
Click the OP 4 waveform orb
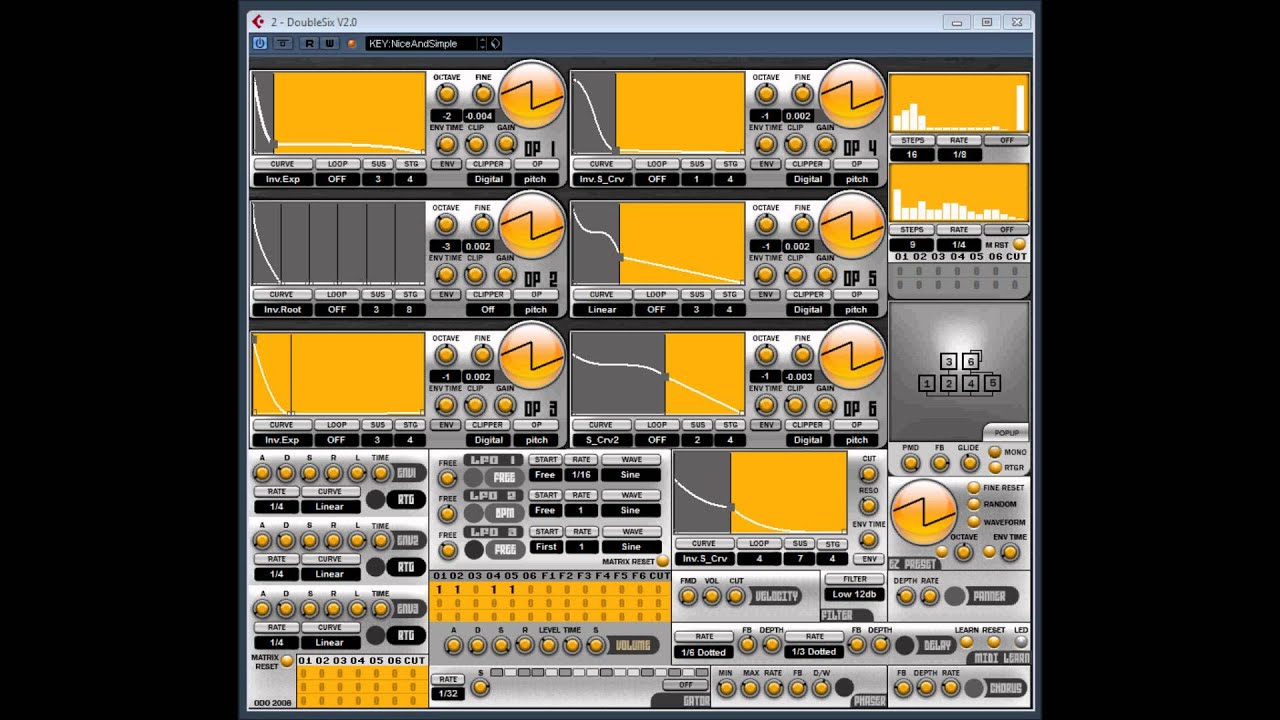tap(852, 95)
